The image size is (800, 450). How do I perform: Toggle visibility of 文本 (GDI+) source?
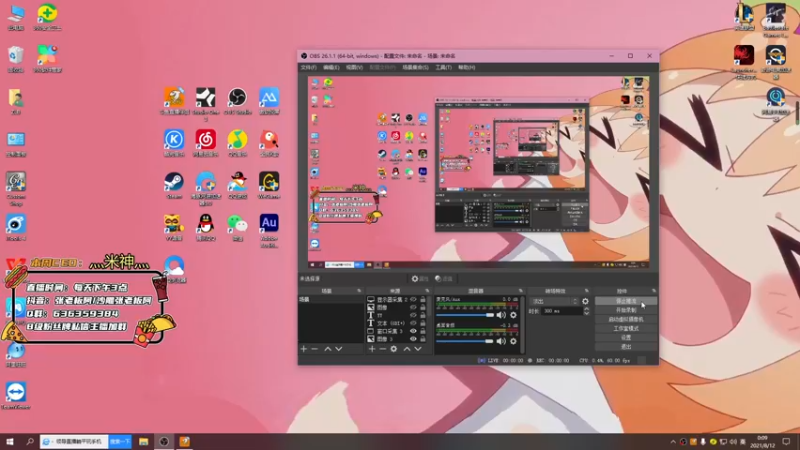pyautogui.click(x=413, y=323)
